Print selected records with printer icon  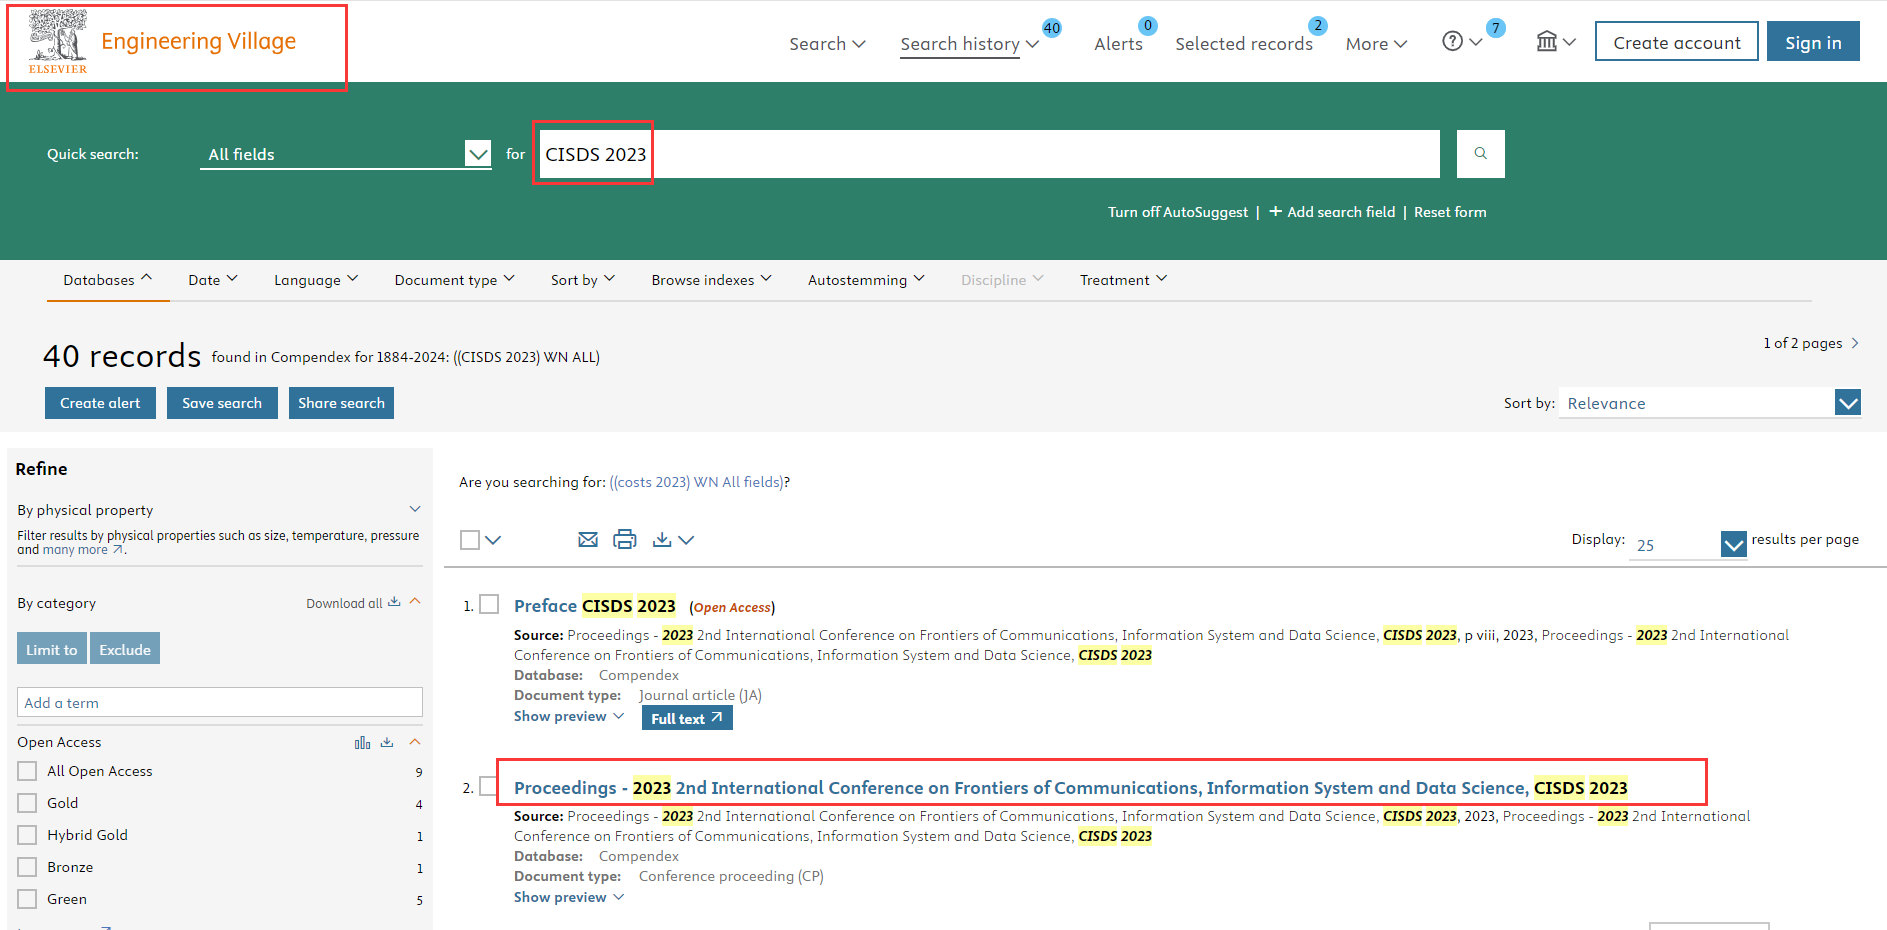pos(625,540)
